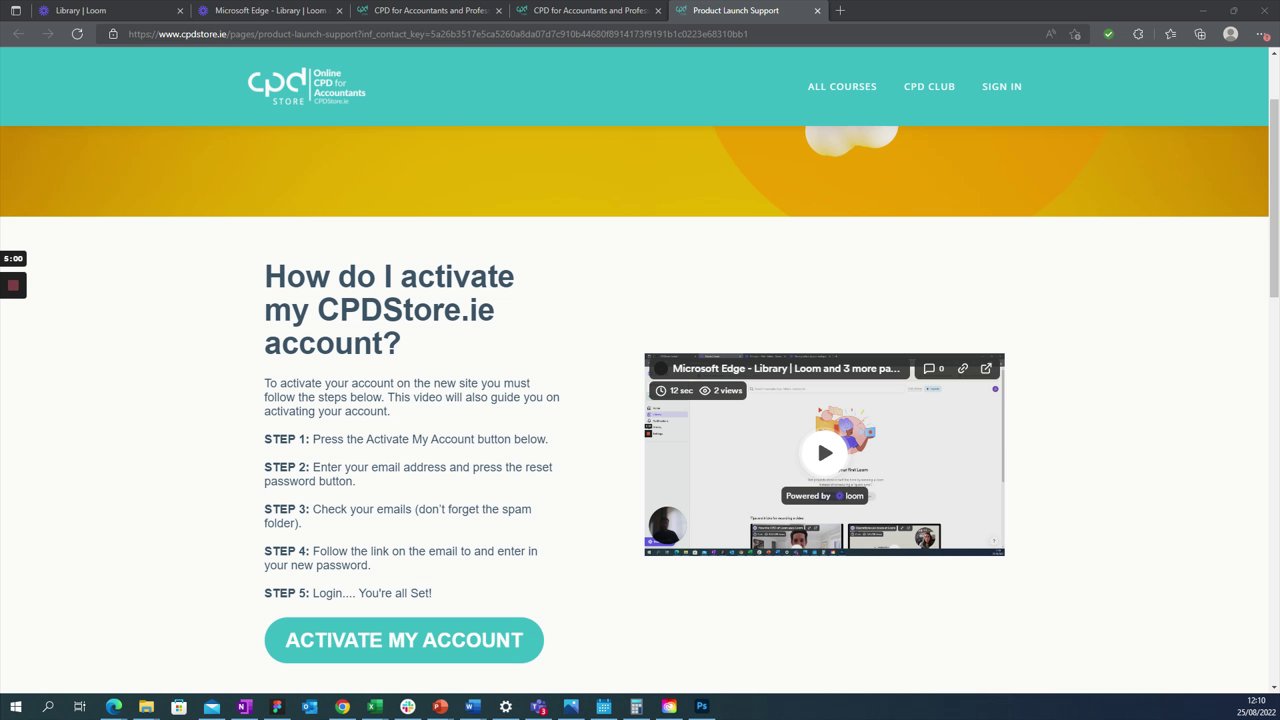Open Edge Settings and more menu

pyautogui.click(x=1261, y=34)
